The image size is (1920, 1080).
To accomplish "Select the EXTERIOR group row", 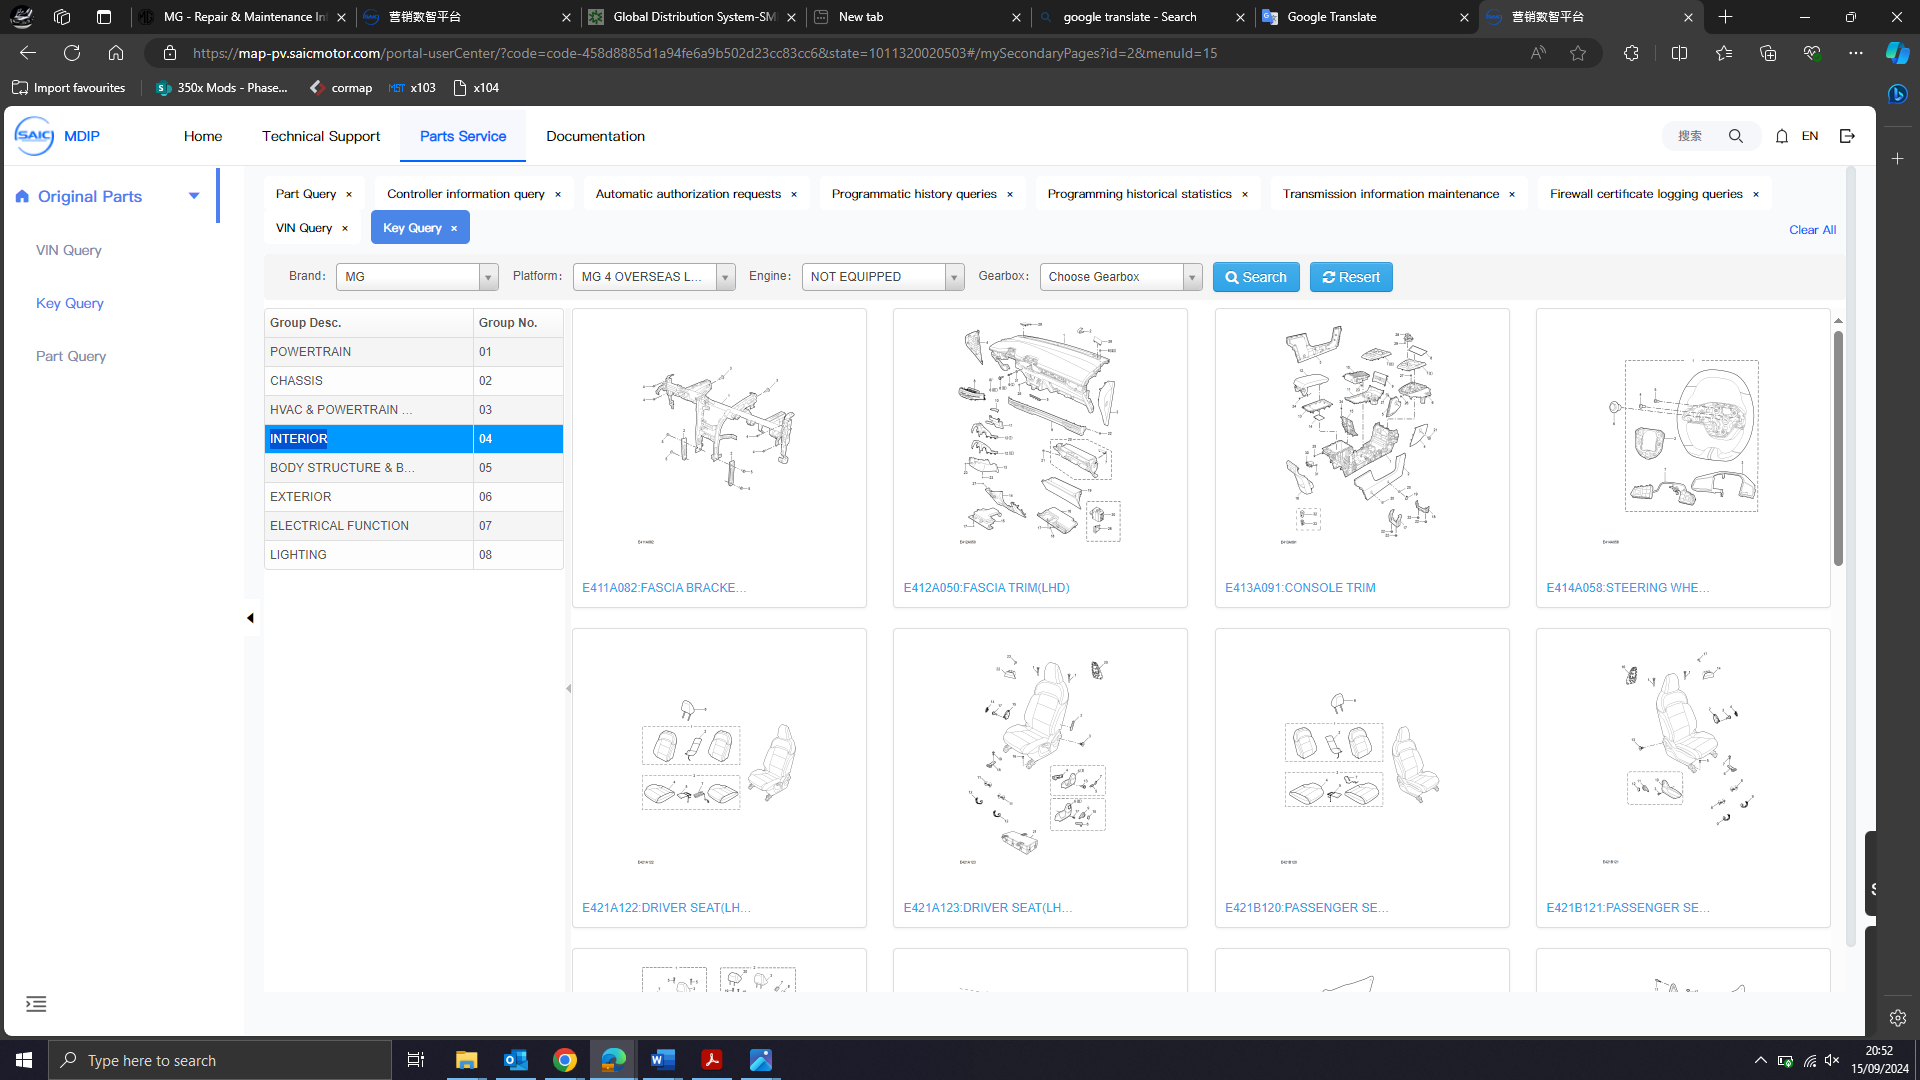I will tap(414, 497).
